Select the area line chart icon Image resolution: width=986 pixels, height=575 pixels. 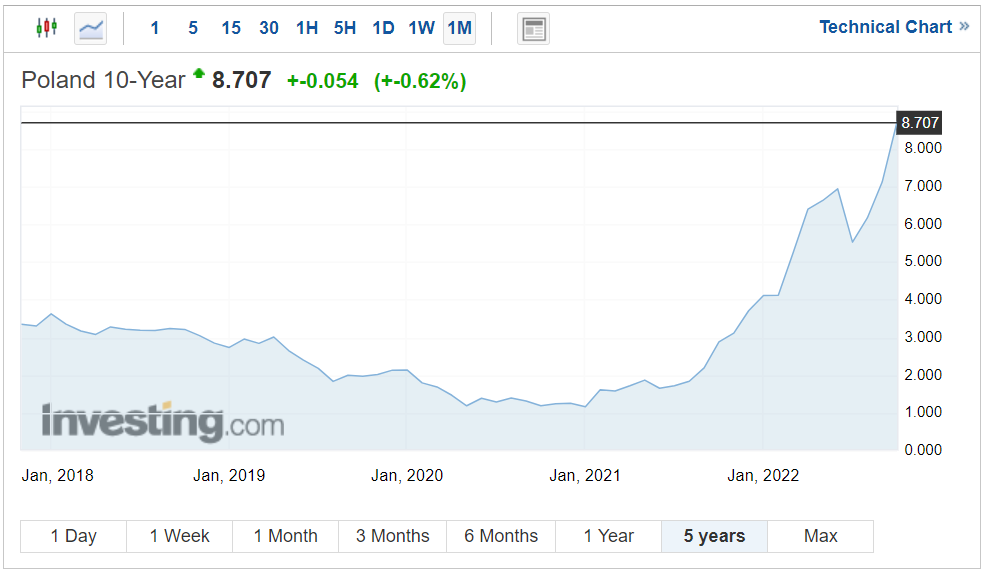coord(91,28)
